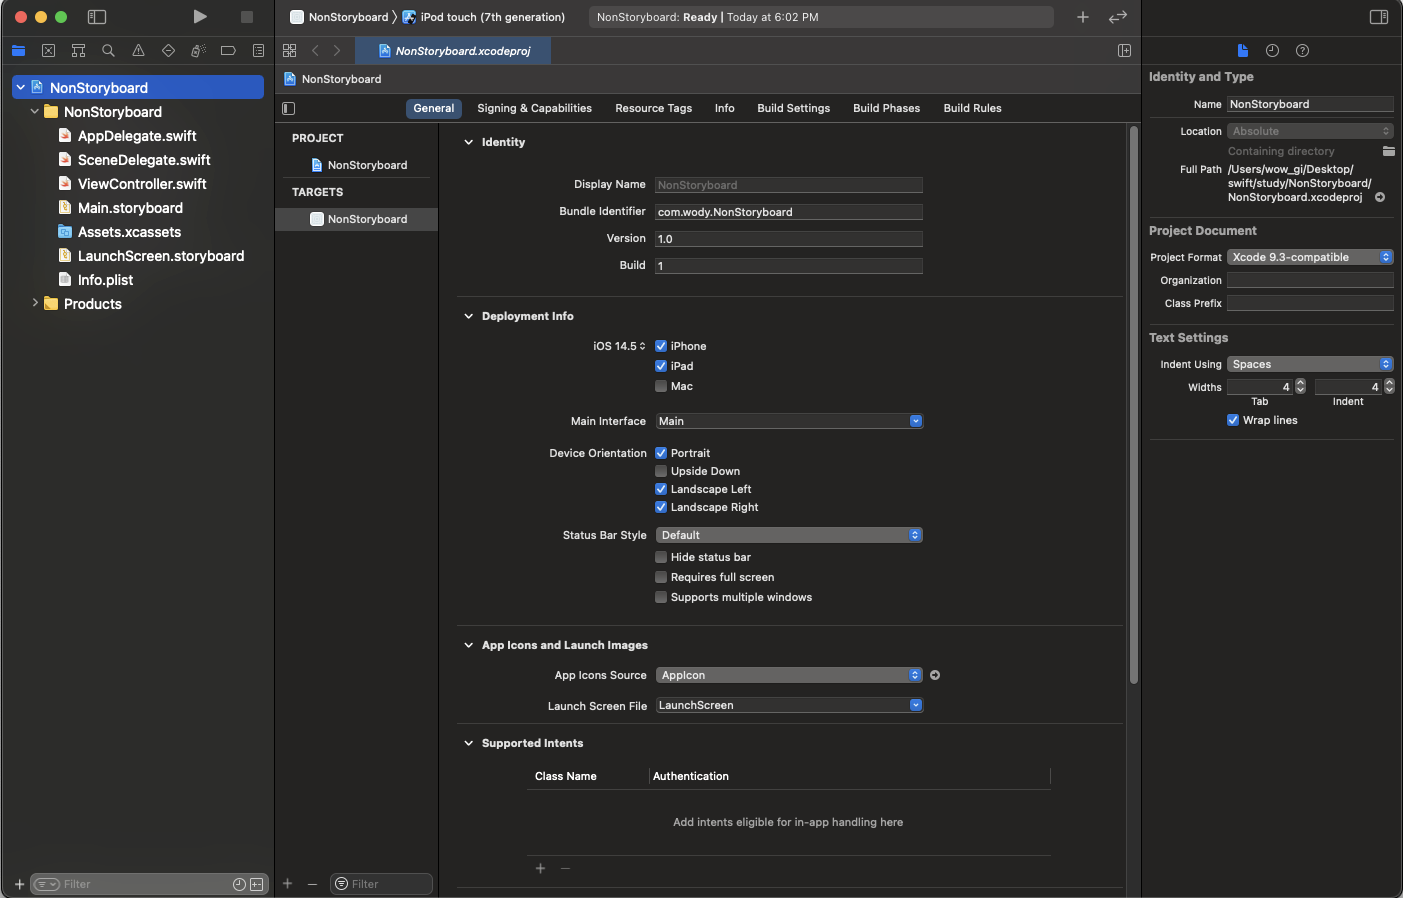Open the Test navigator diamond icon

point(168,50)
